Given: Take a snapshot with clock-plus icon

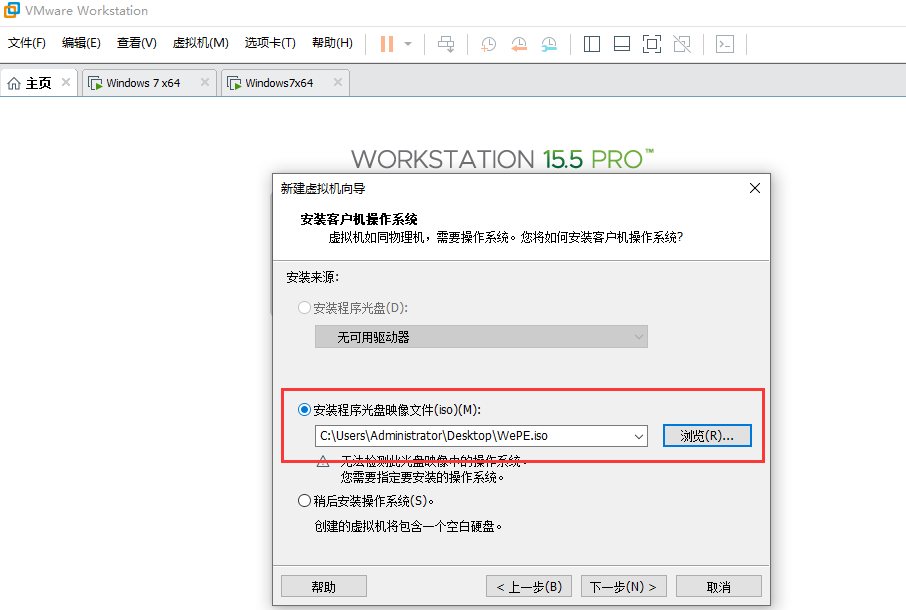Looking at the screenshot, I should (x=488, y=44).
